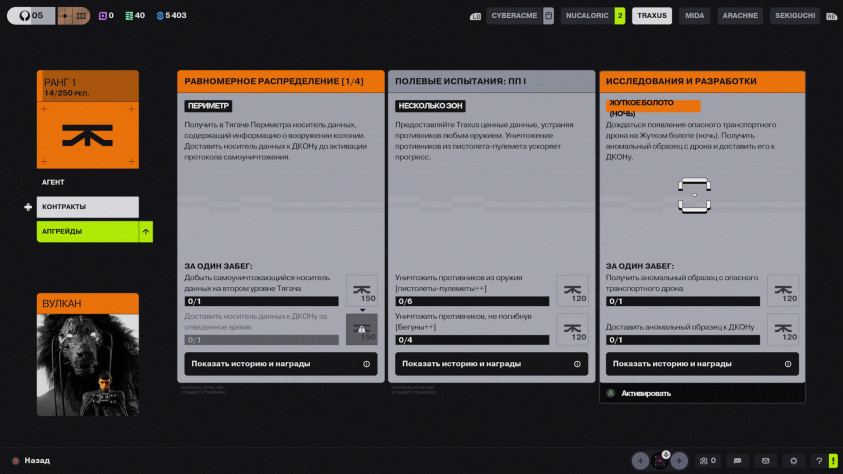Open the chat bubble icon in the bottom bar
The image size is (843, 474).
[737, 461]
